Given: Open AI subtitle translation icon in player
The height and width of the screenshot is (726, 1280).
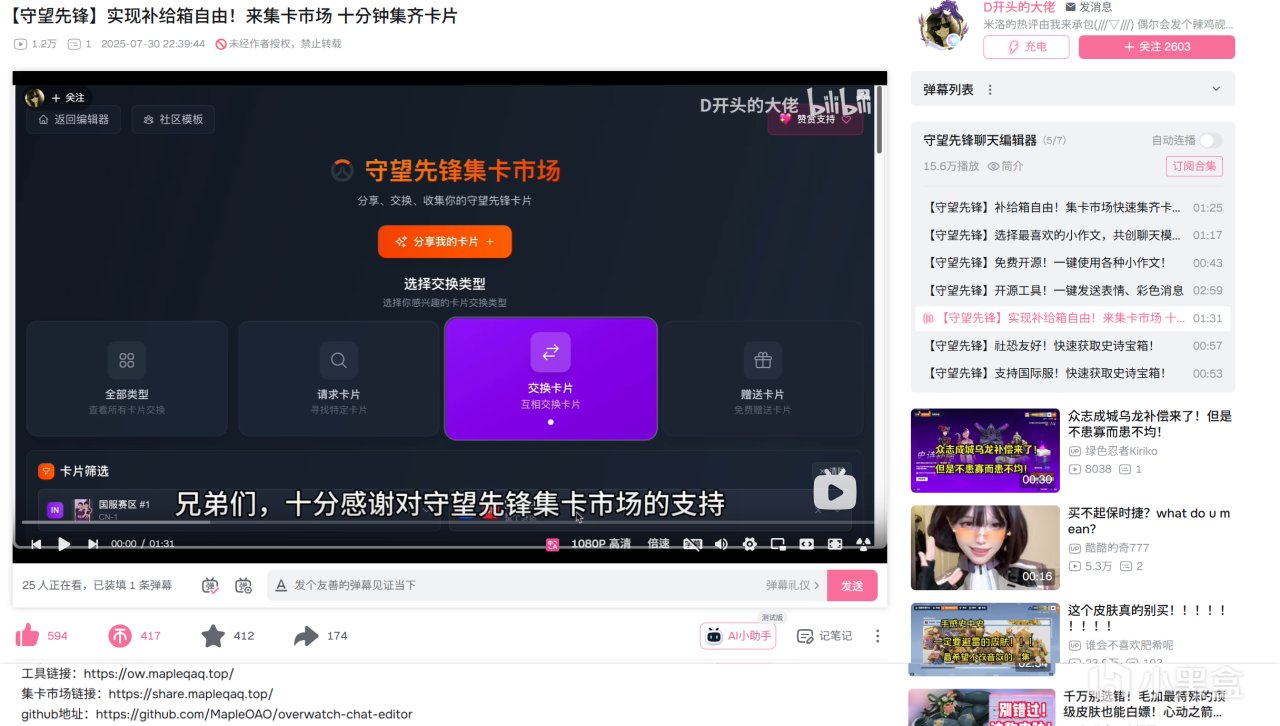Looking at the screenshot, I should [552, 544].
